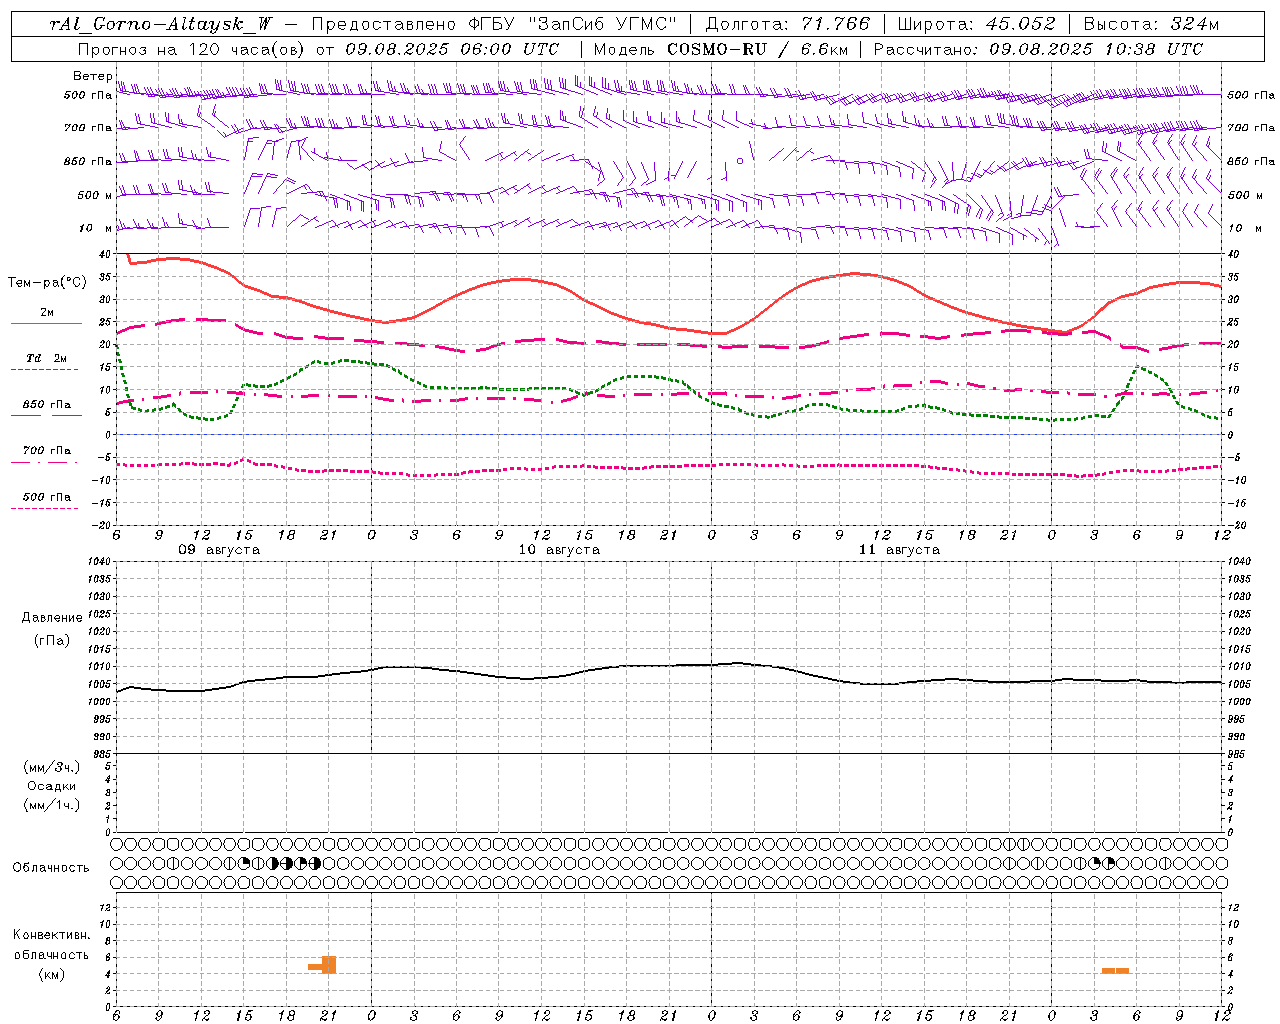Click the 985 value on the right pressure axis
The width and height of the screenshot is (1280, 1024).
point(1238,754)
